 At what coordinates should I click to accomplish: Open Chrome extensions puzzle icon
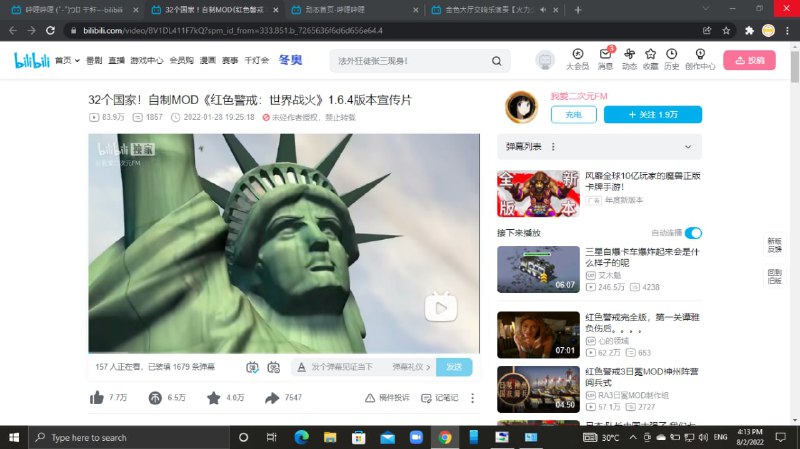(x=749, y=31)
